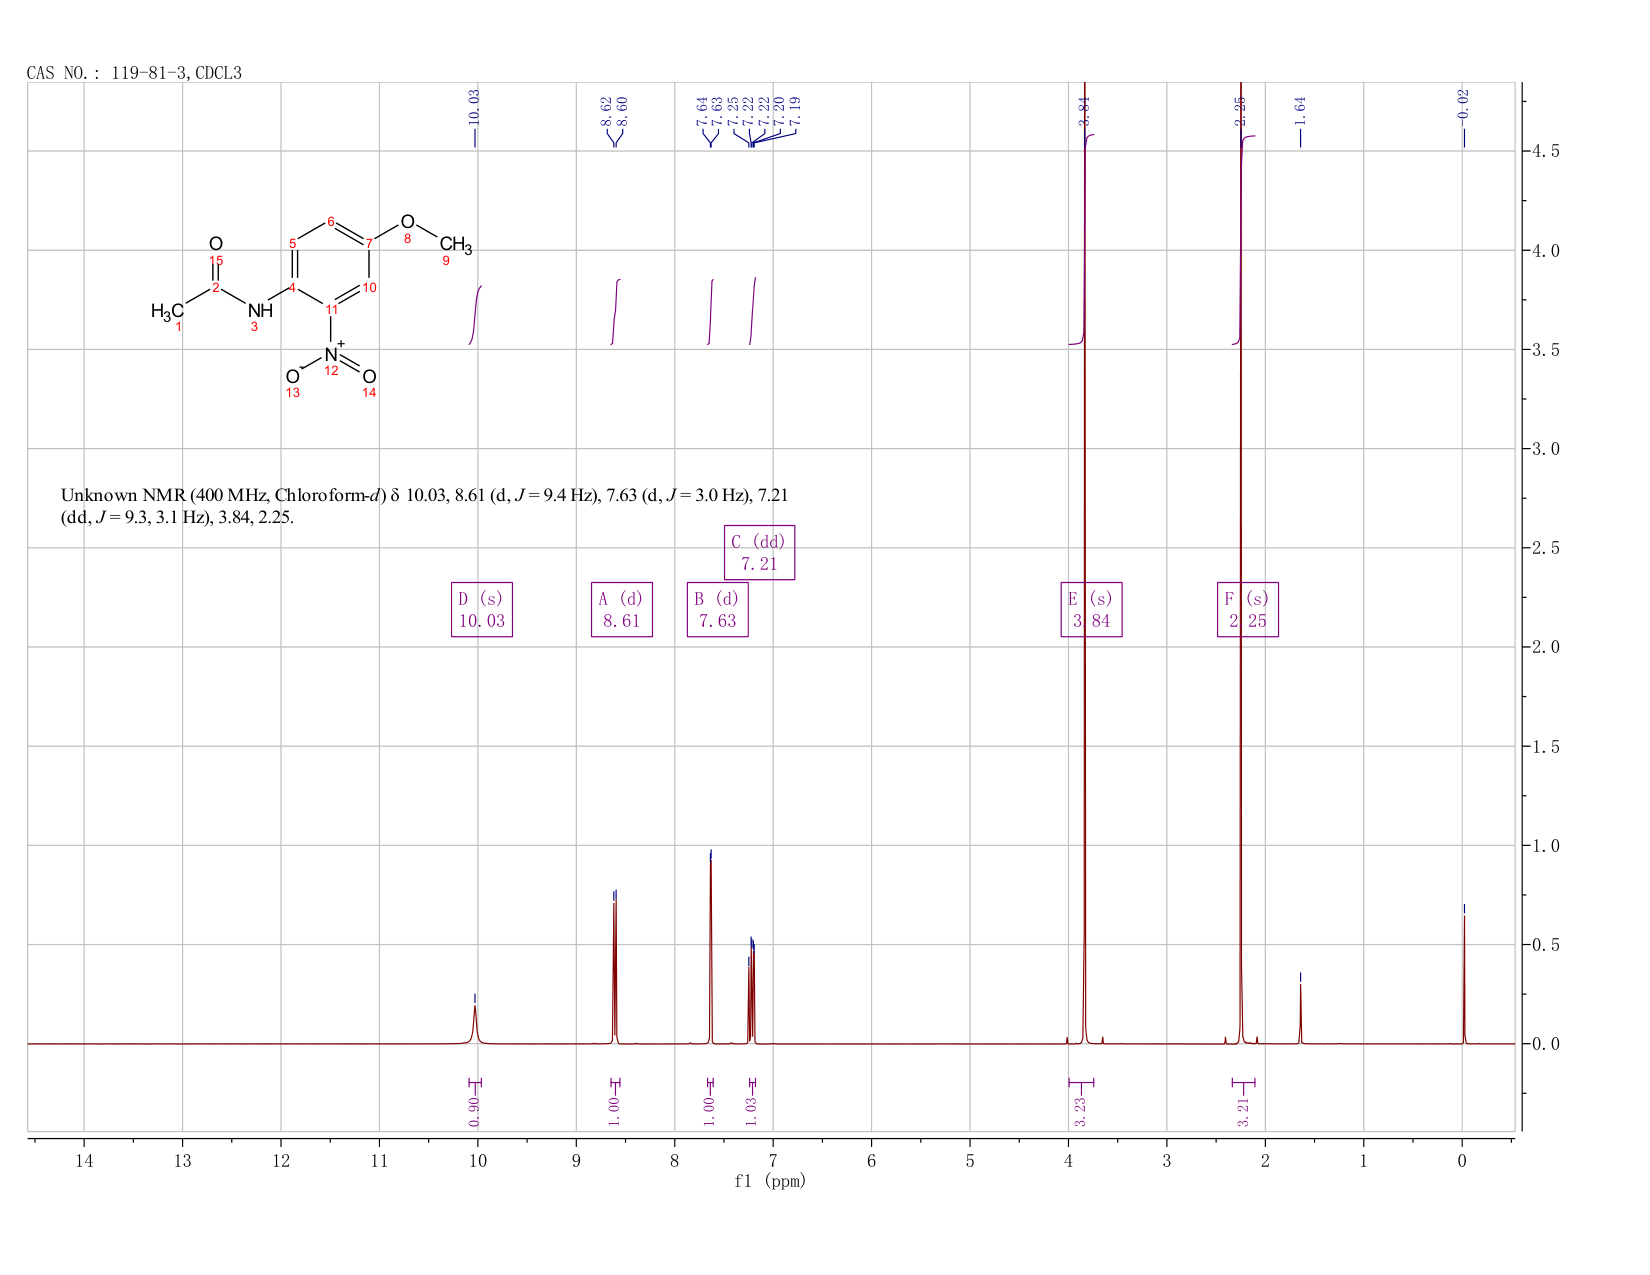1650x1275 pixels.
Task: Select the C (dd) 7.21 multiplet box
Action: (x=759, y=553)
